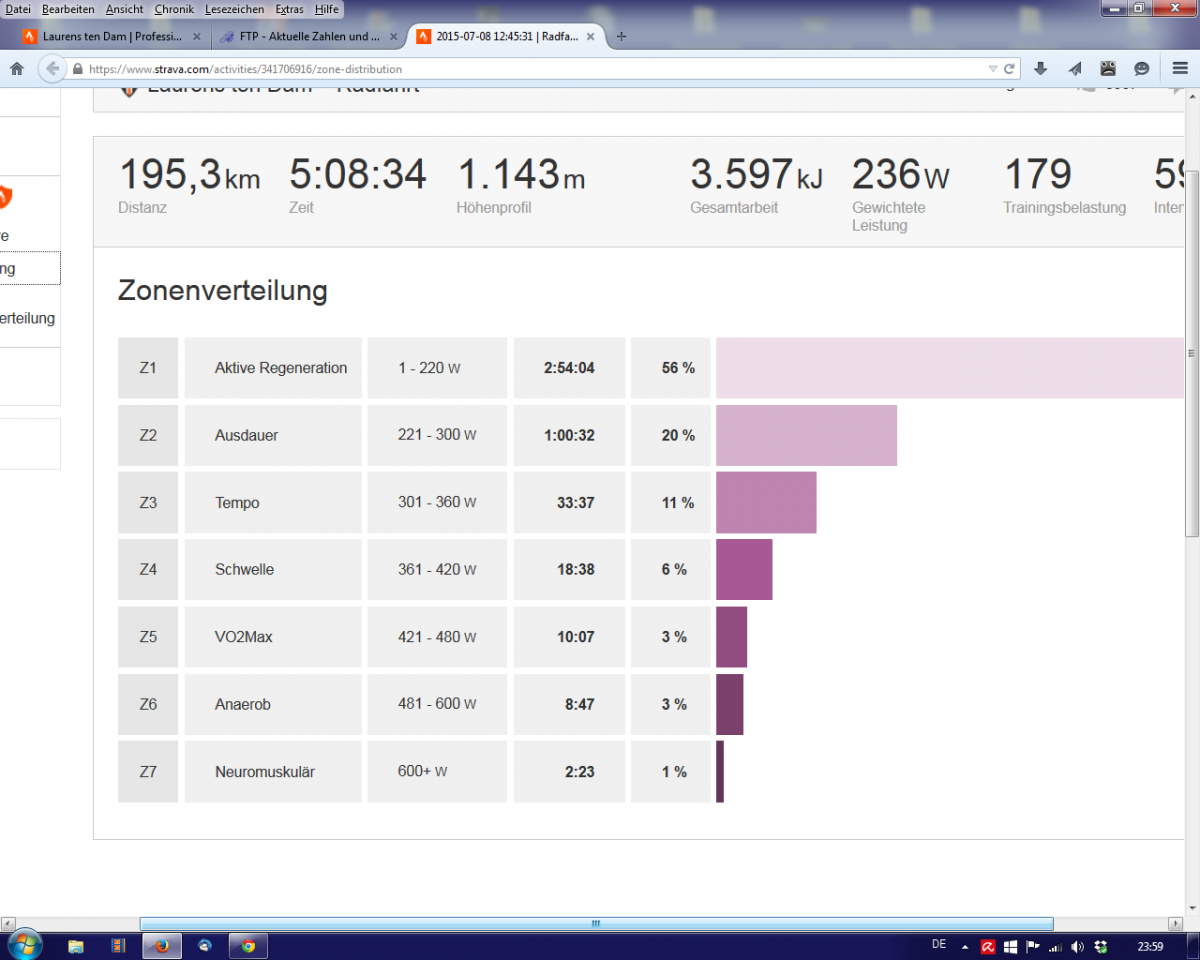Click the Z7 Neuromuskulär dark bar
1200x960 pixels.
(x=720, y=771)
